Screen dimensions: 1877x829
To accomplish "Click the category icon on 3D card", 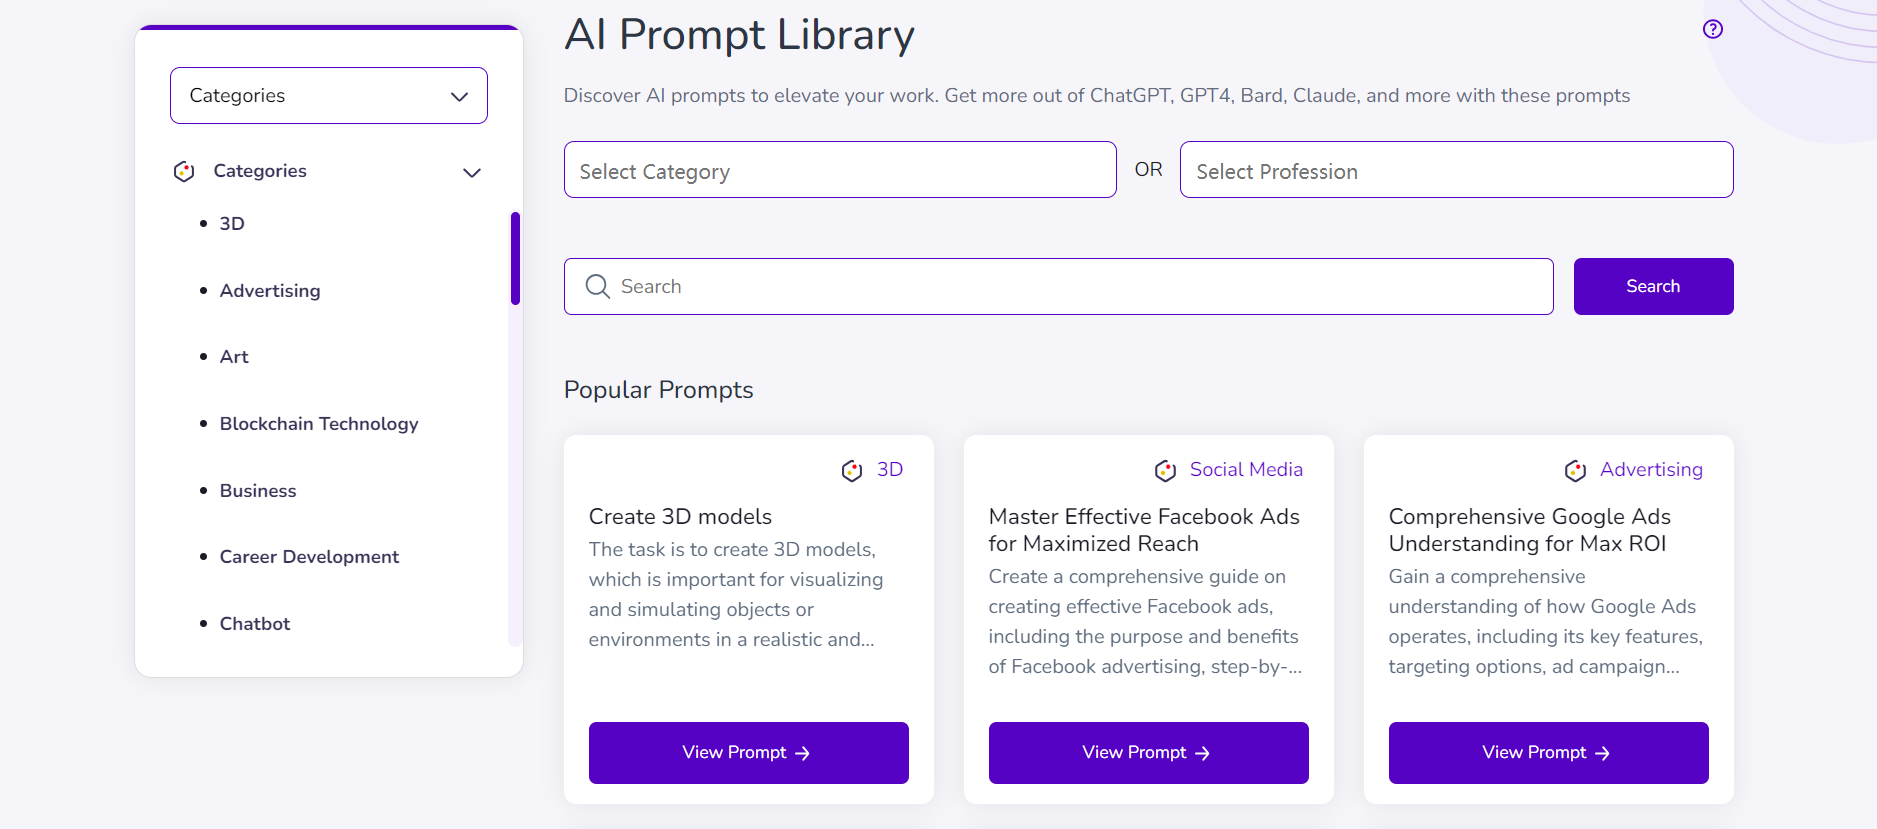I will click(852, 470).
